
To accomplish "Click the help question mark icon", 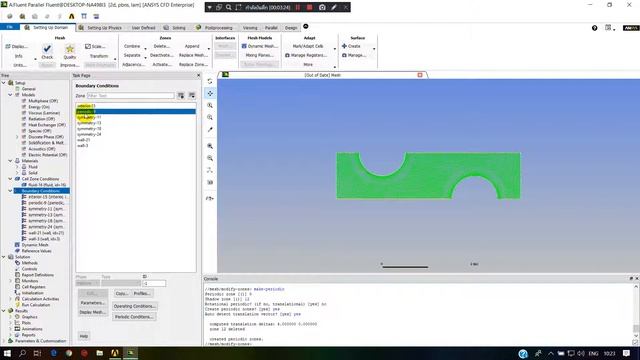I will [x=594, y=28].
